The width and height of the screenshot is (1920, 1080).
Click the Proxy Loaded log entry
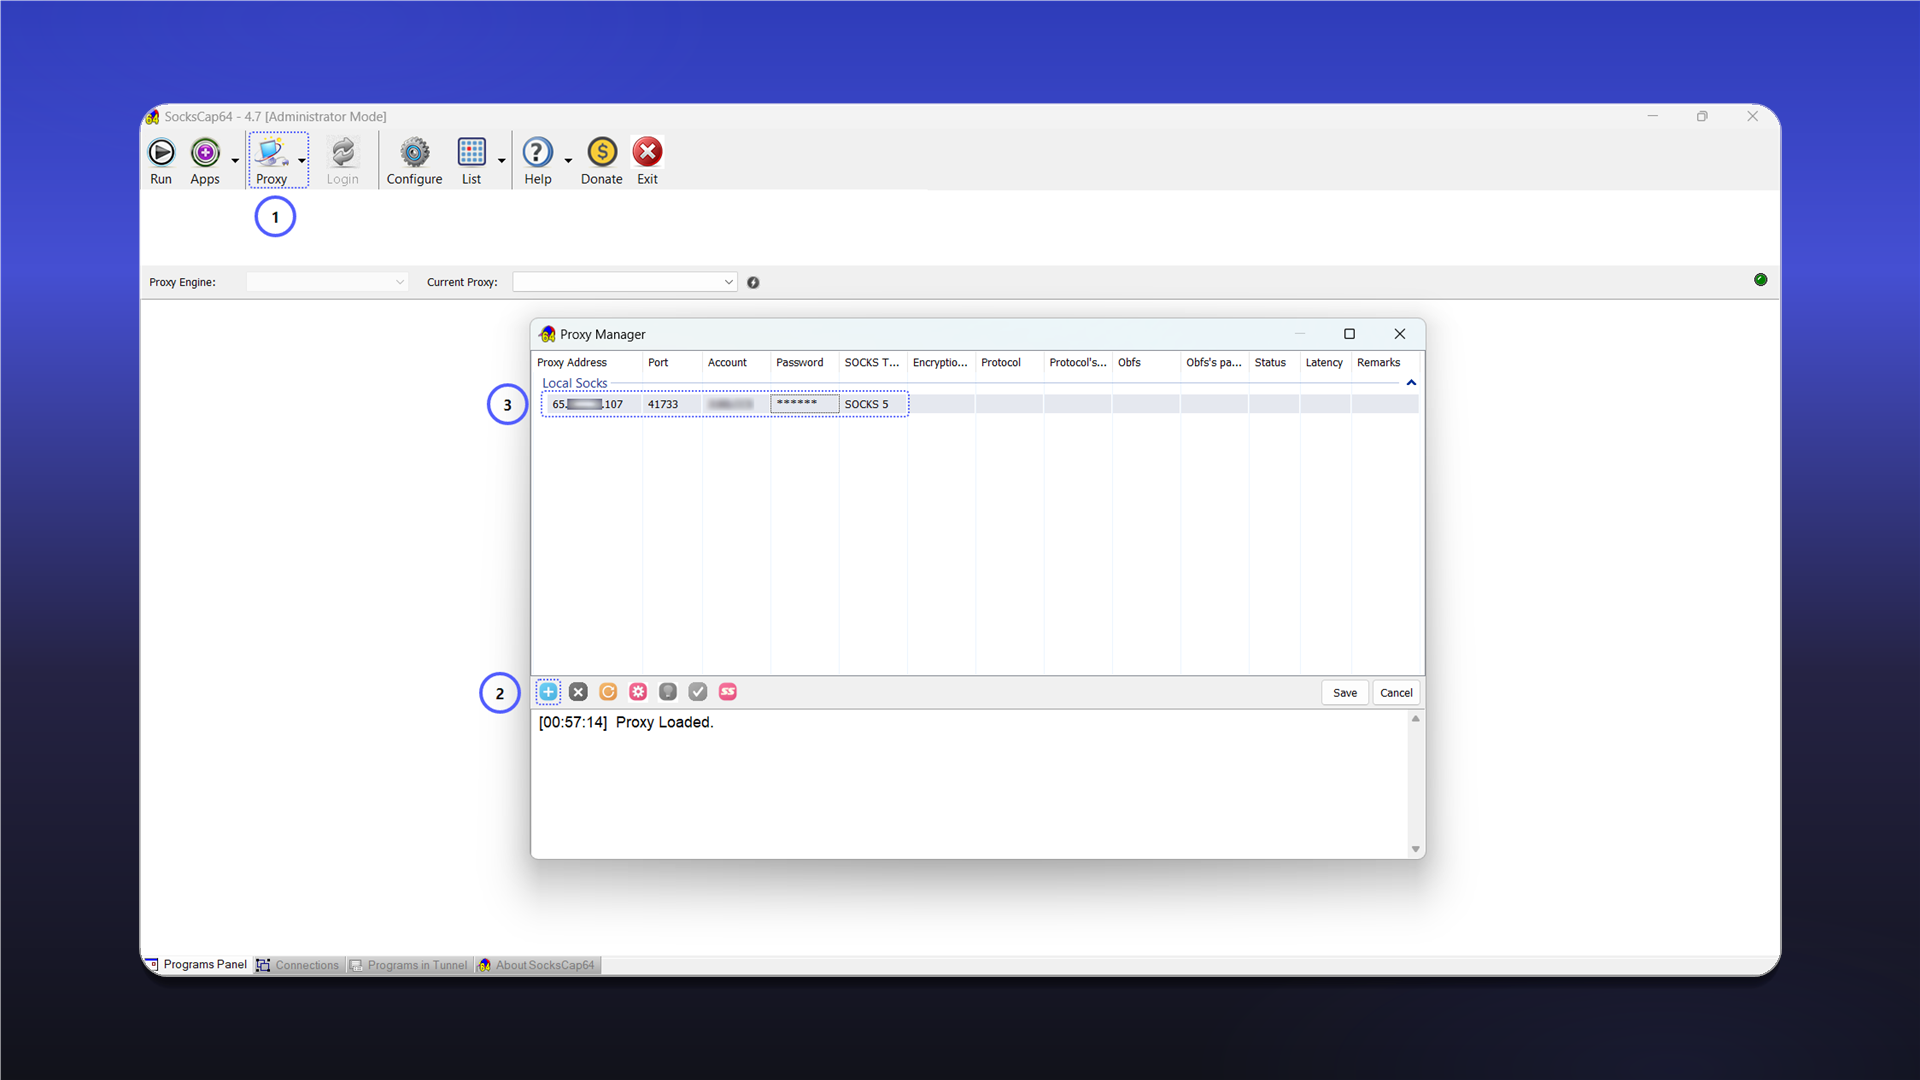(x=626, y=722)
